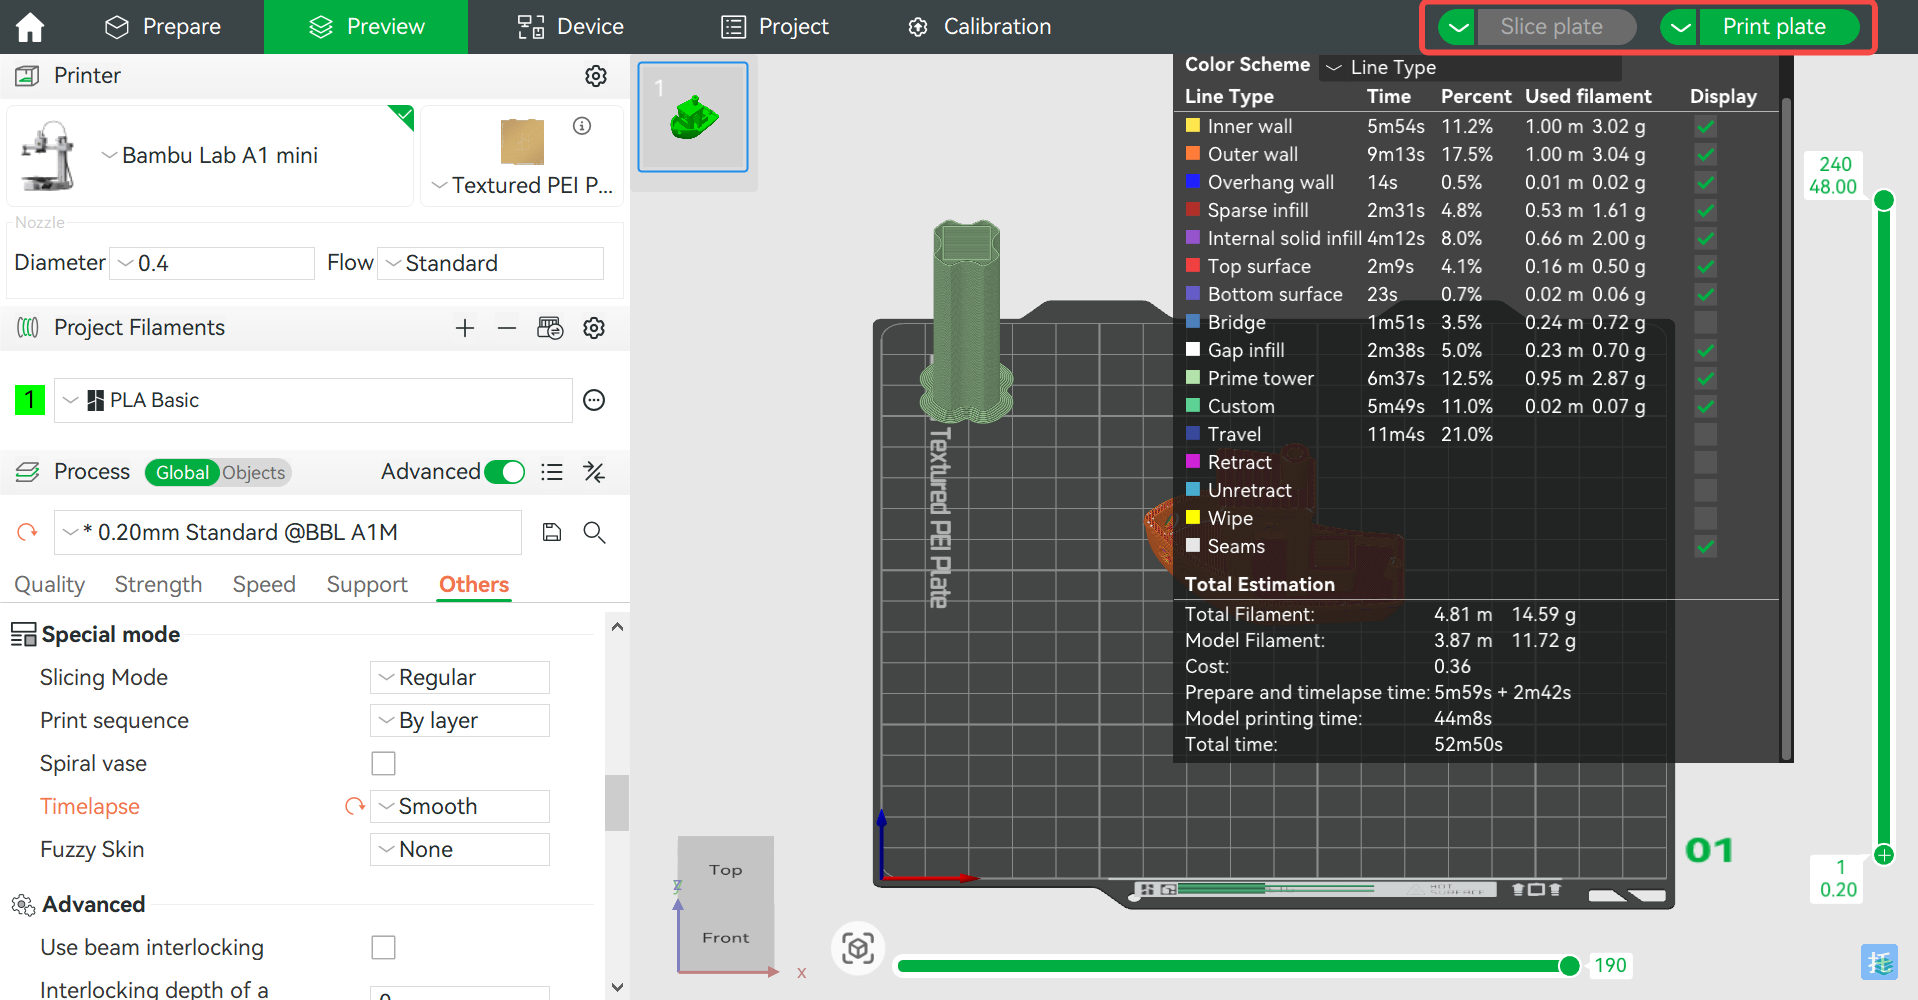Open process parameter list icon
This screenshot has width=1918, height=1000.
[552, 472]
